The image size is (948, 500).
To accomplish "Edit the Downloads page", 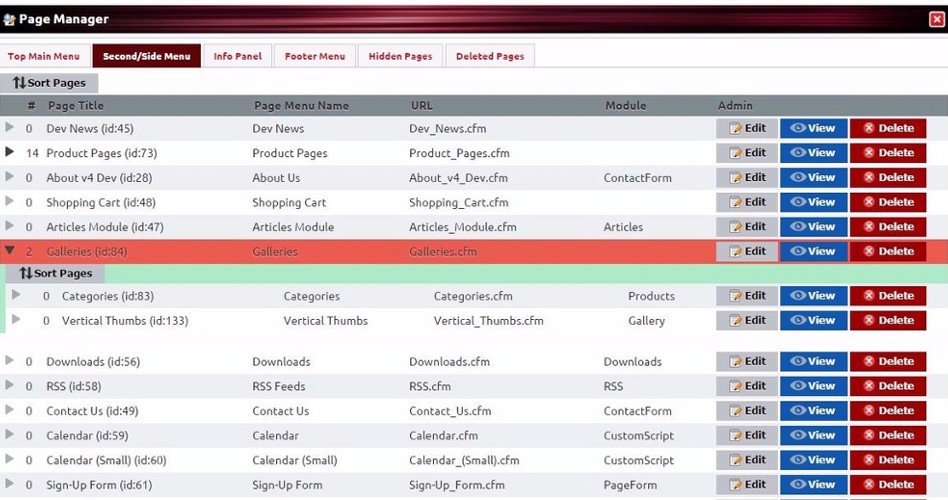I will 747,362.
